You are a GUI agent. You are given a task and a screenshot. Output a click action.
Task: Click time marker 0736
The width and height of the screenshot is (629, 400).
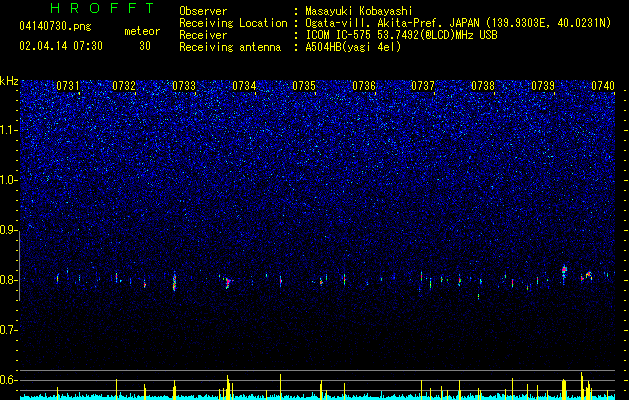click(x=364, y=85)
